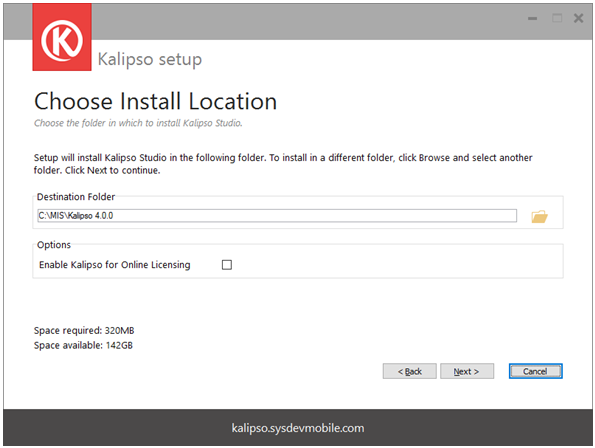Image resolution: width=595 pixels, height=448 pixels.
Task: Click the 'Enable Kalipso for Online Licensing' label
Action: click(x=115, y=265)
